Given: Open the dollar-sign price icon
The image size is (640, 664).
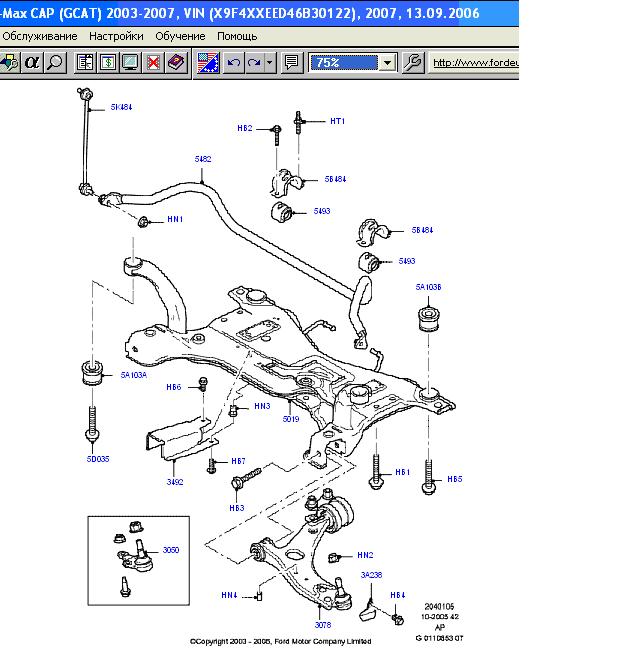Looking at the screenshot, I should tap(108, 63).
